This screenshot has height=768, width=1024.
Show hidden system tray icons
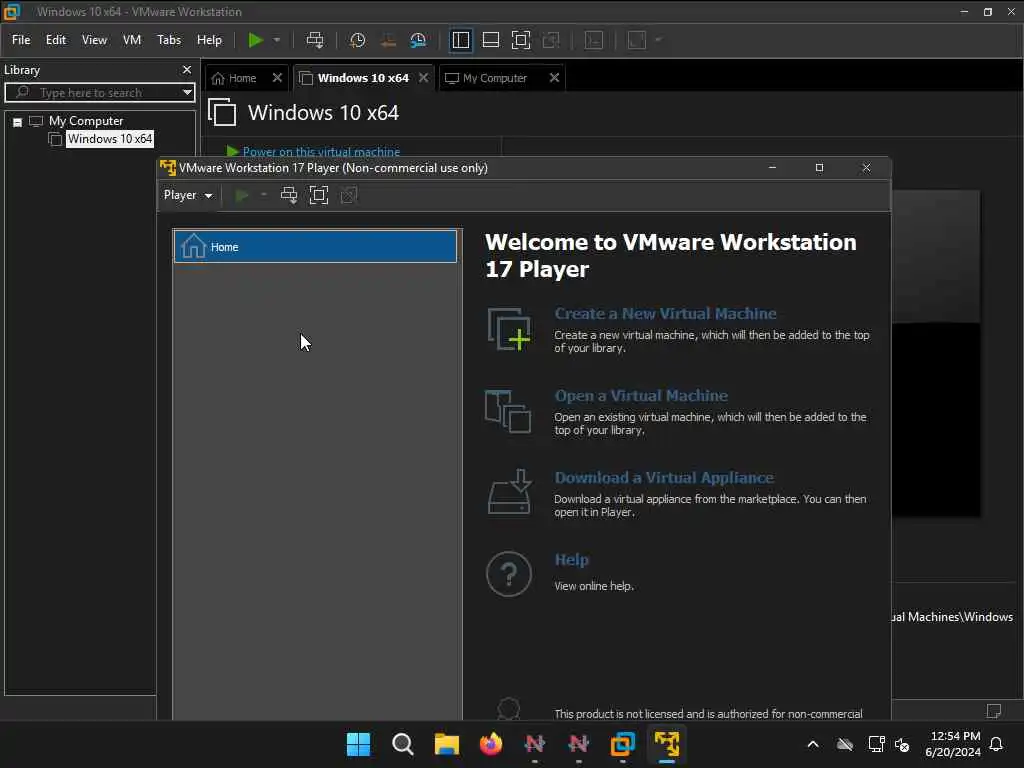(x=813, y=744)
